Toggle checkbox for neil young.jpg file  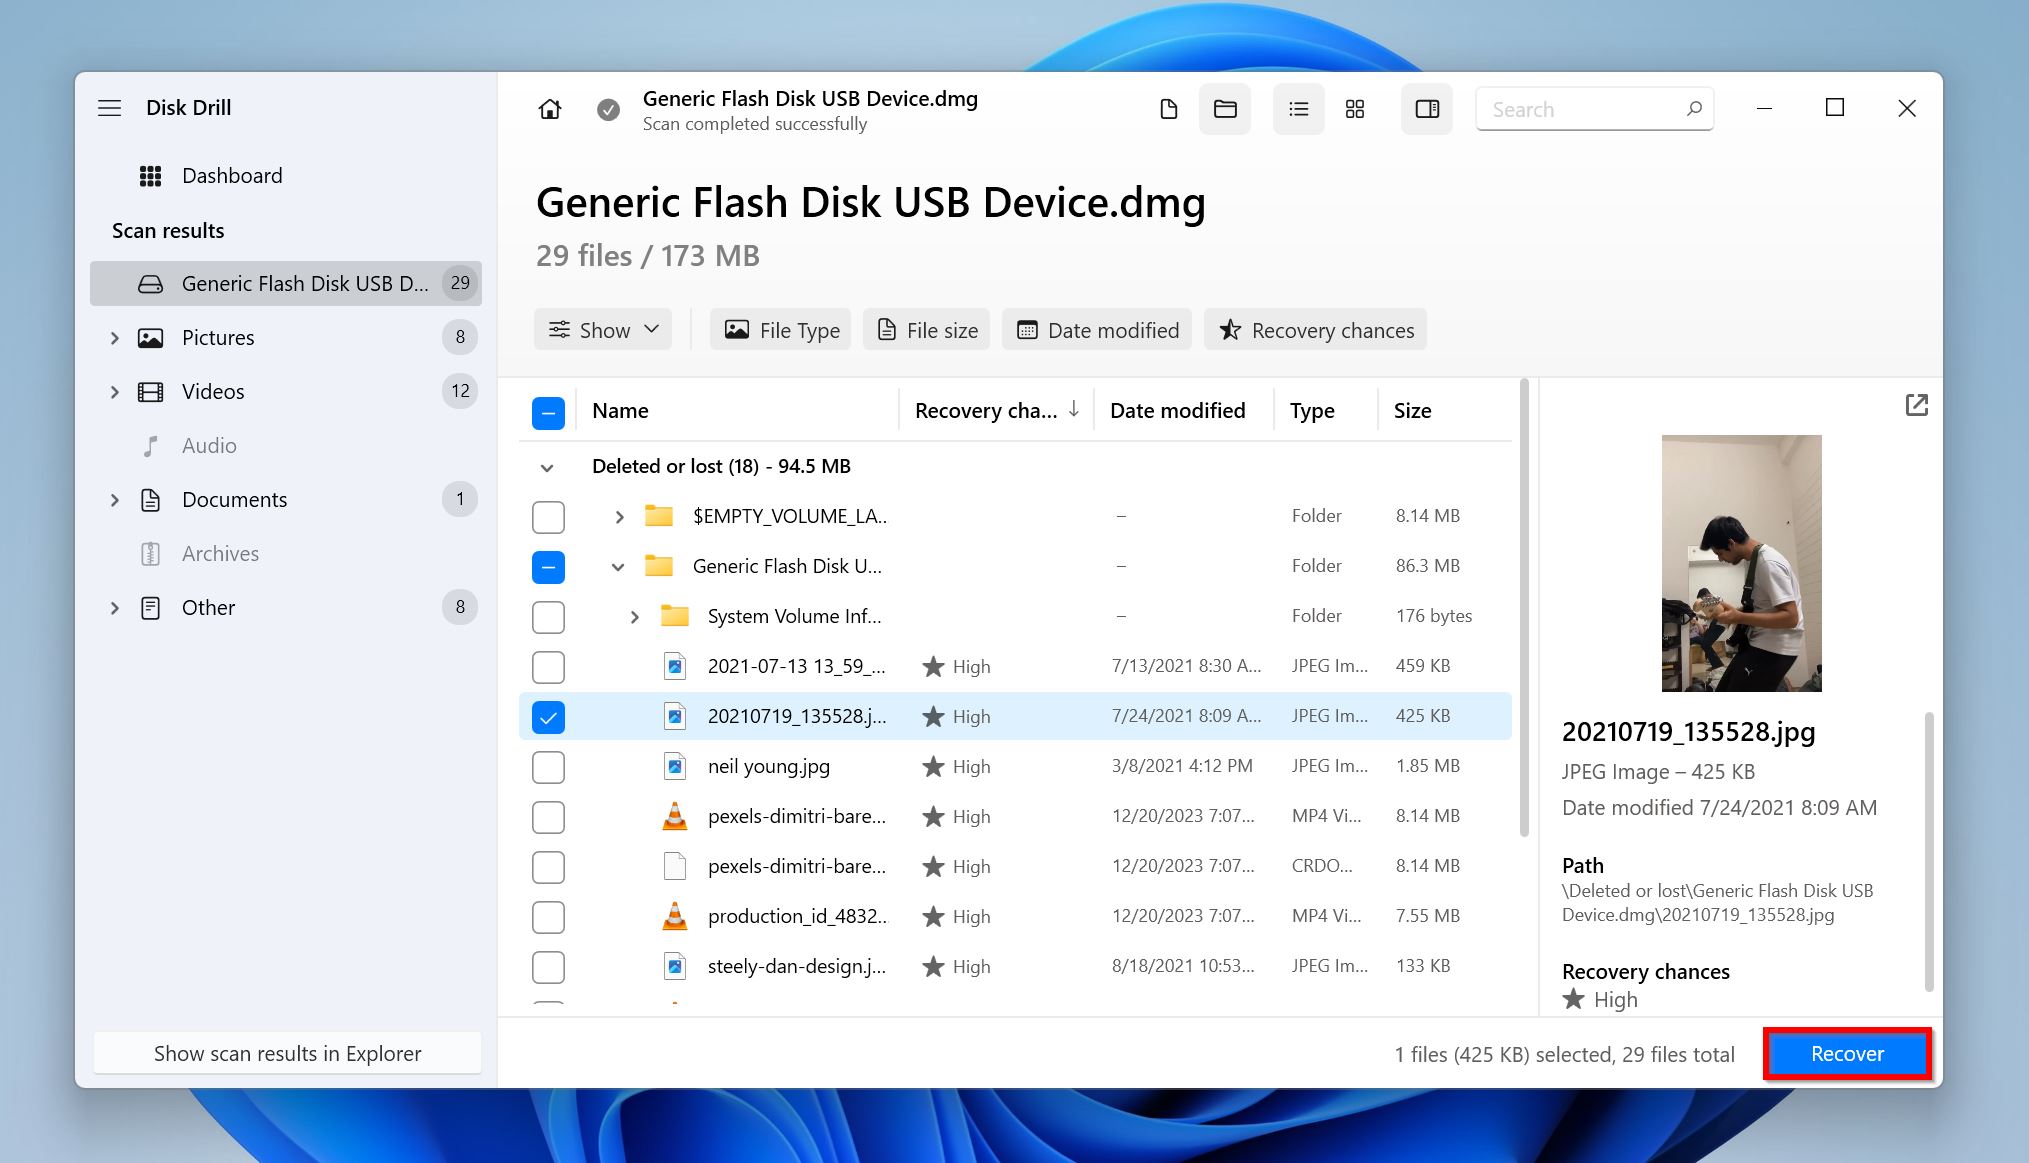(x=548, y=766)
